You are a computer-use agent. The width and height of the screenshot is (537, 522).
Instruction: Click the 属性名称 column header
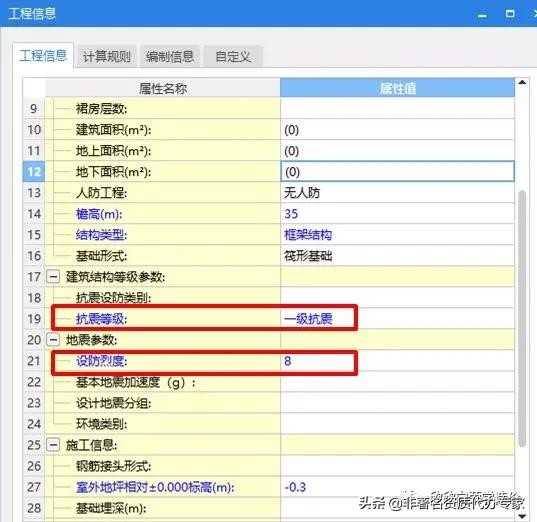point(163,88)
